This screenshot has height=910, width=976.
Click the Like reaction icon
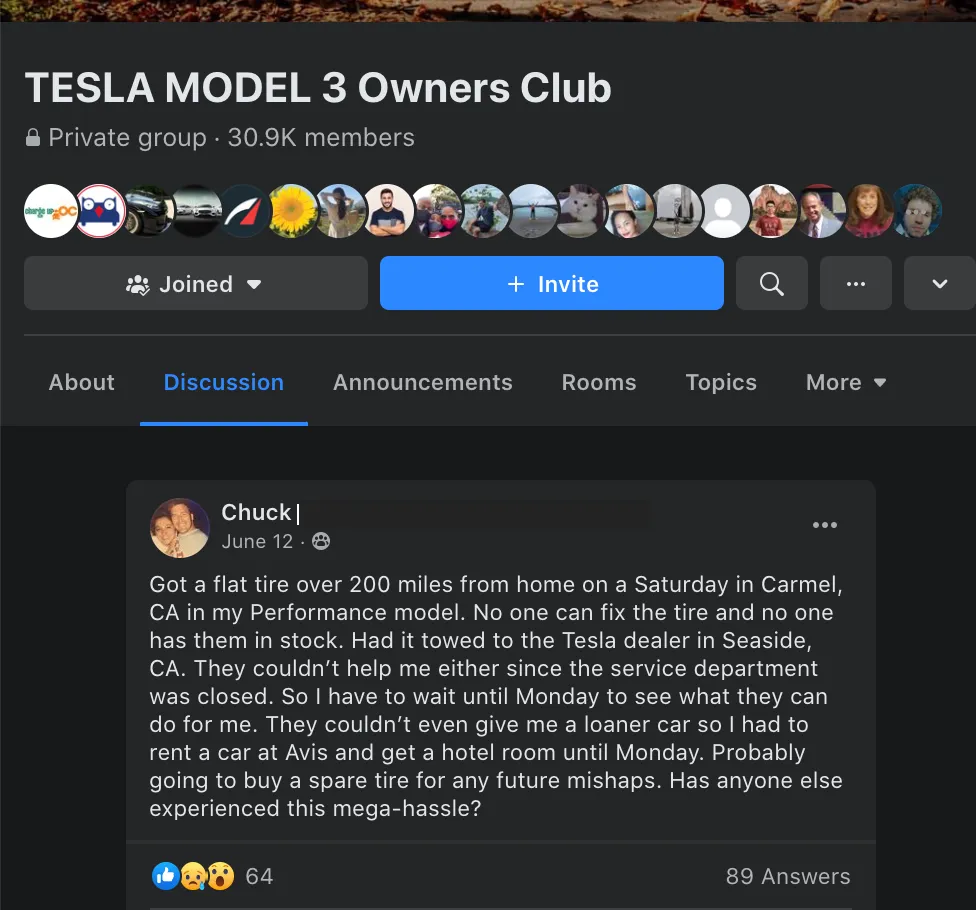(166, 876)
